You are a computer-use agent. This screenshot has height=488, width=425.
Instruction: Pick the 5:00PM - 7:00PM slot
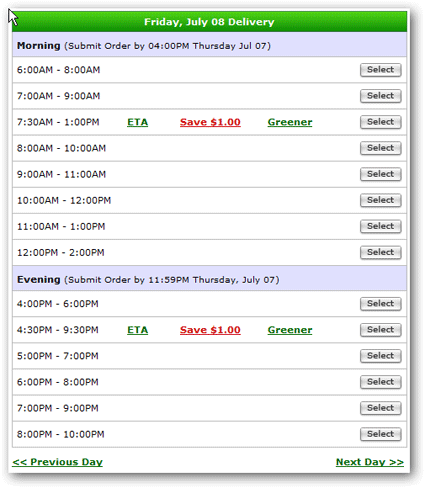[380, 356]
